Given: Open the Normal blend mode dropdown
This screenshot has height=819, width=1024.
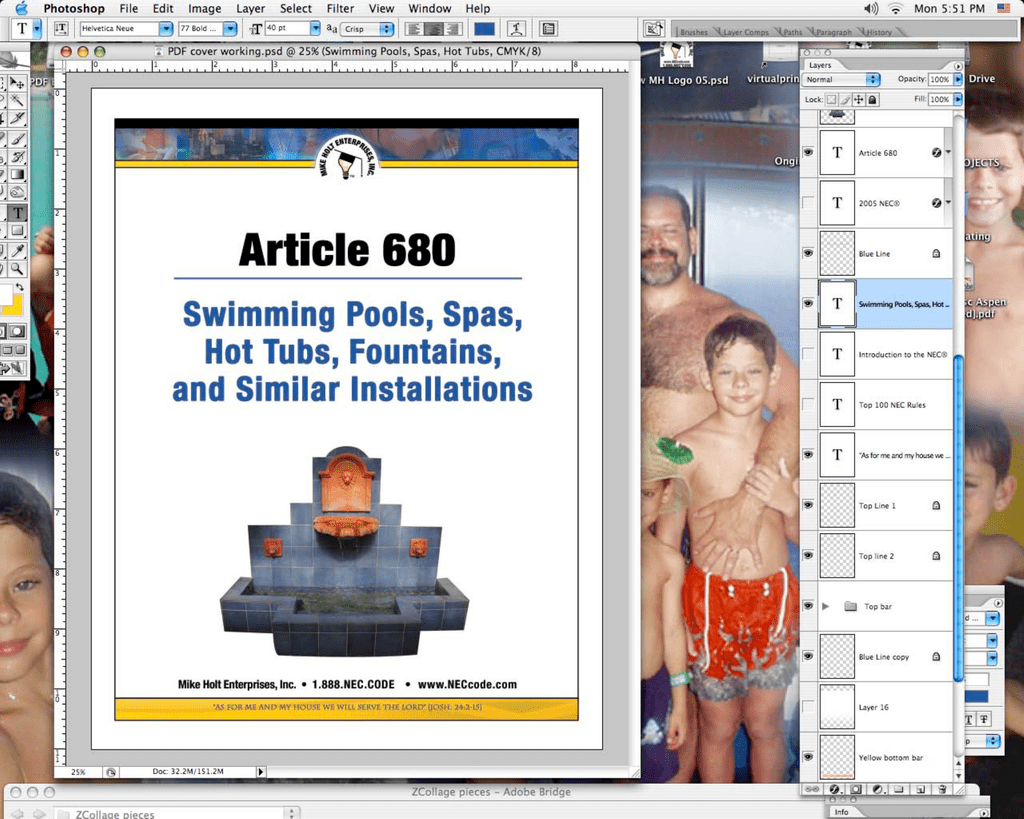Looking at the screenshot, I should [x=873, y=79].
